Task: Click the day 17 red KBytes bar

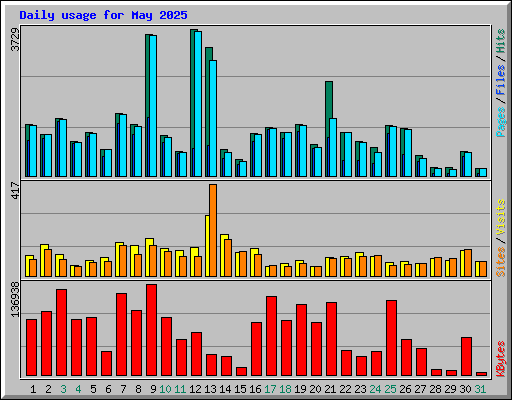Action: tap(271, 336)
